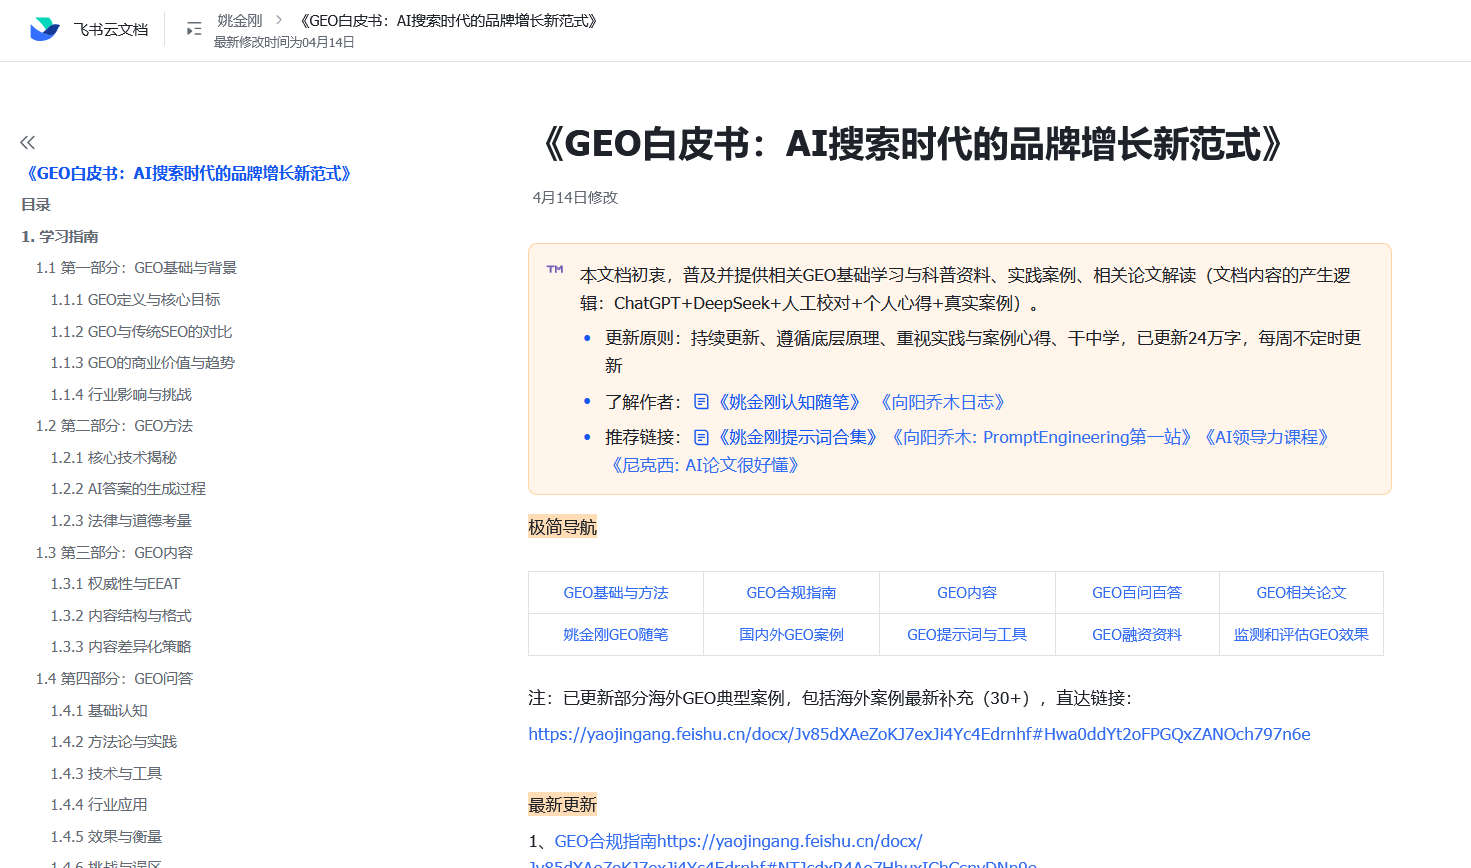Click the Feishu Docs logo icon

coord(45,29)
